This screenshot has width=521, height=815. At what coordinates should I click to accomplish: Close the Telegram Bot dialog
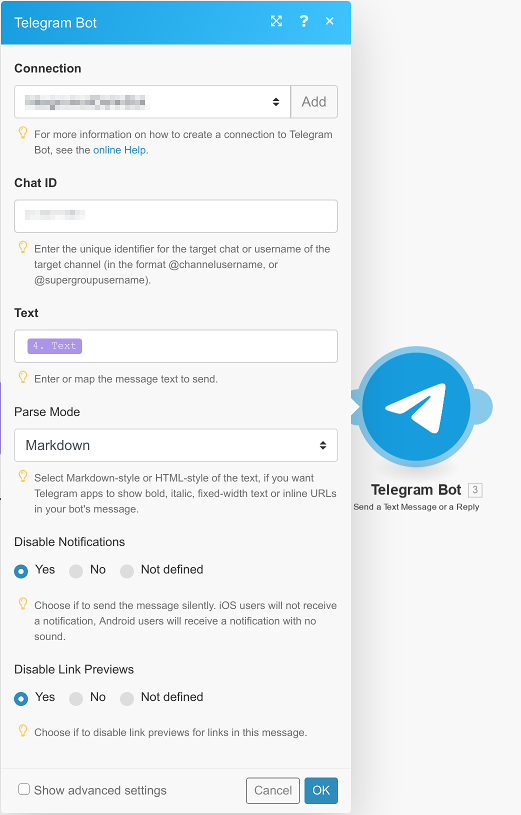pos(330,21)
